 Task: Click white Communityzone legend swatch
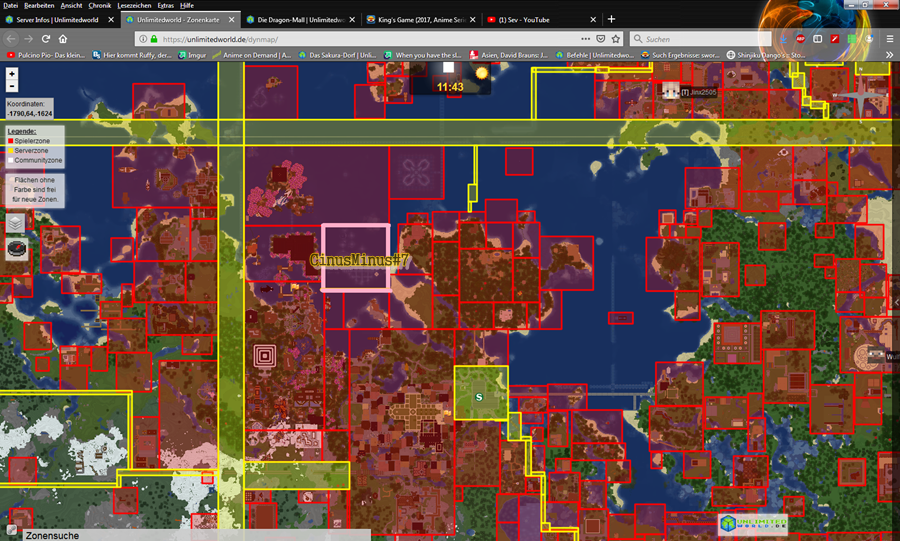10,160
